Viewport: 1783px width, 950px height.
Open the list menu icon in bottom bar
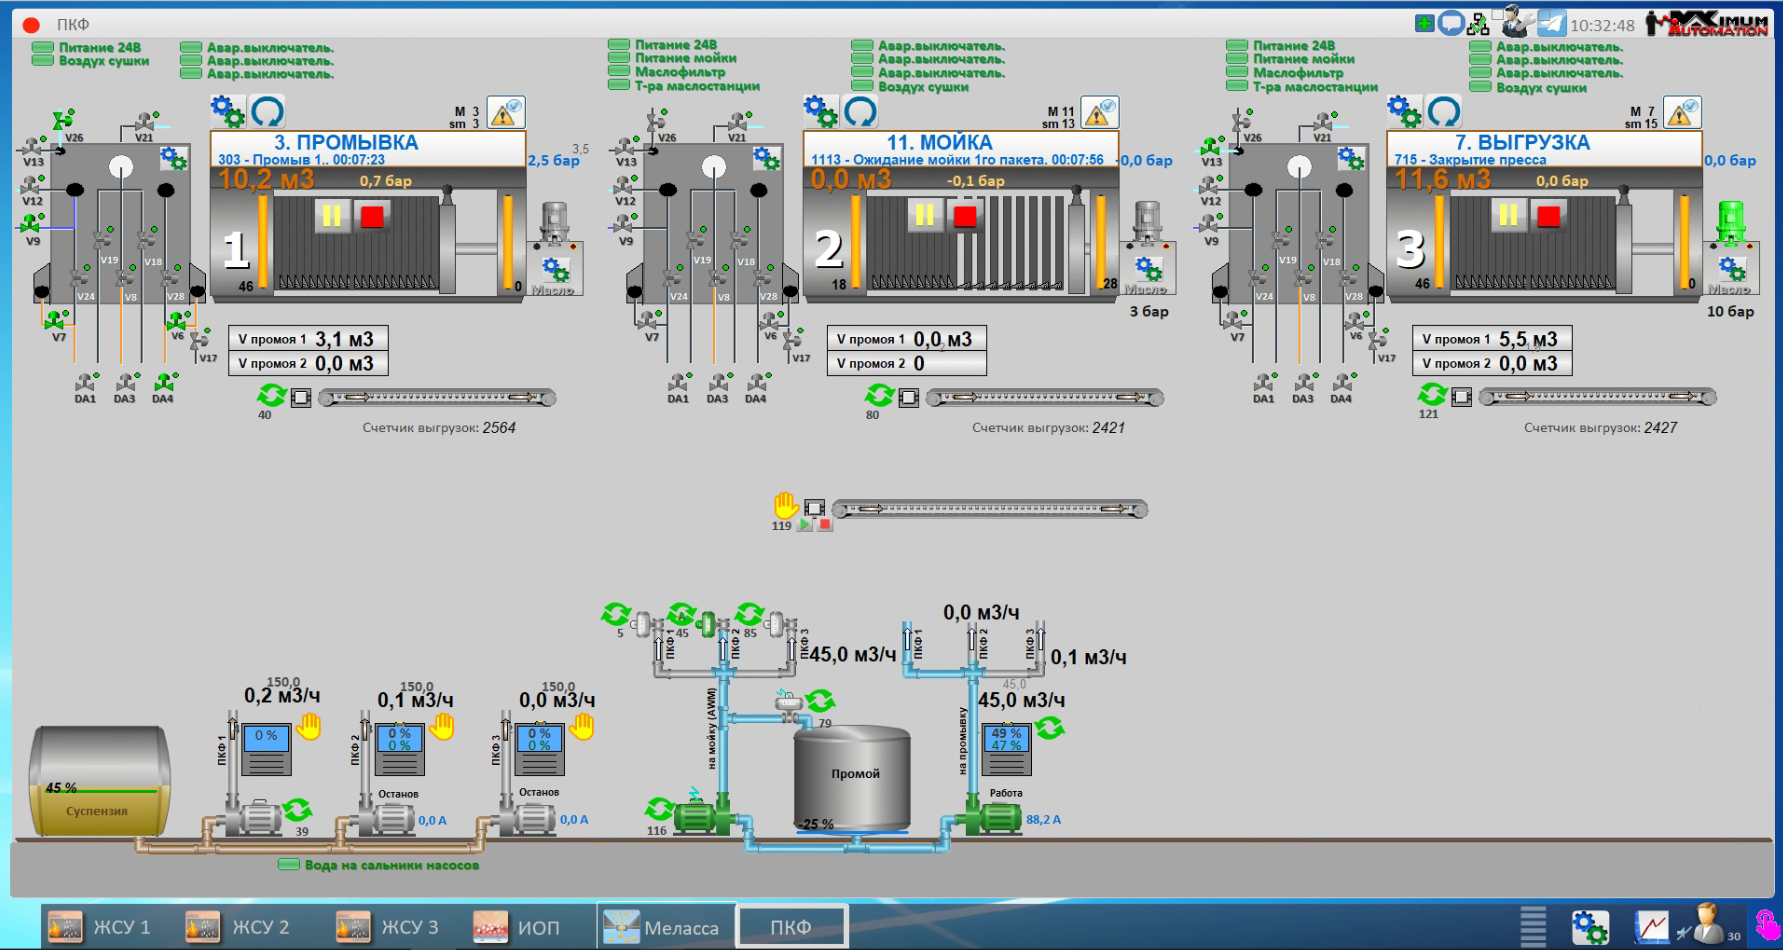[x=1533, y=927]
